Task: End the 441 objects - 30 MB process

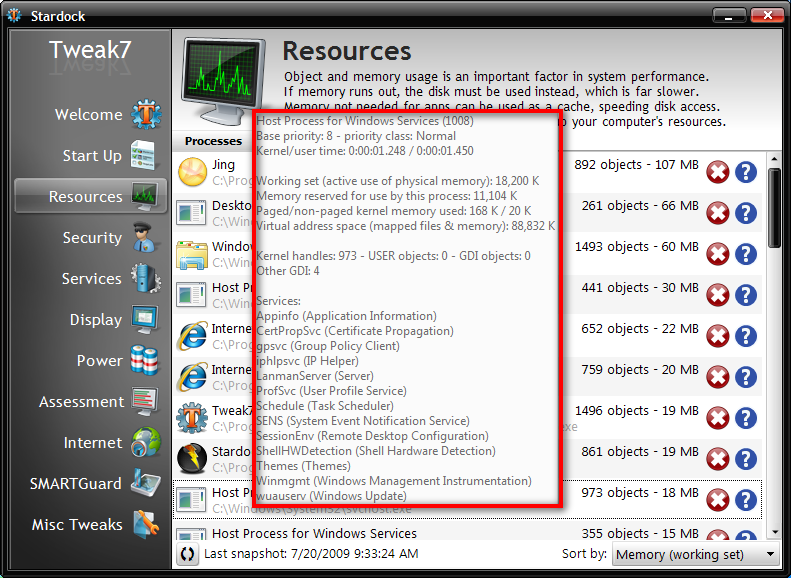Action: 717,295
